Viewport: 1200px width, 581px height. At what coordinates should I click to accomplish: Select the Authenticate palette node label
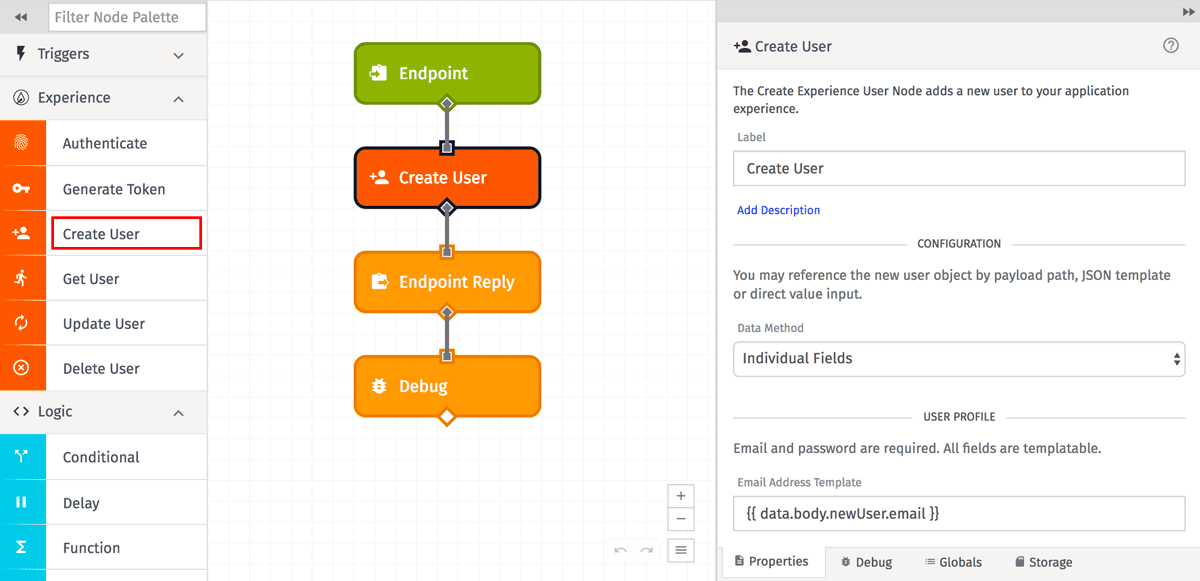tap(105, 143)
